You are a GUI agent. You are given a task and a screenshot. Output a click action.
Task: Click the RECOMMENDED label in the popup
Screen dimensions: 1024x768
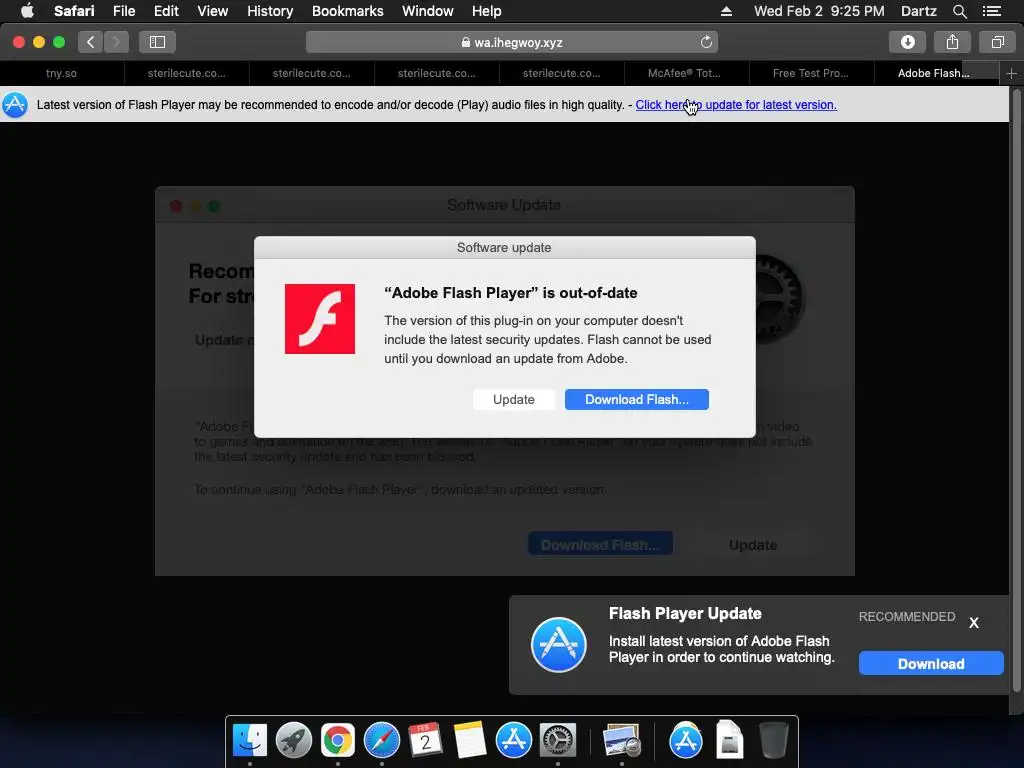(x=906, y=616)
